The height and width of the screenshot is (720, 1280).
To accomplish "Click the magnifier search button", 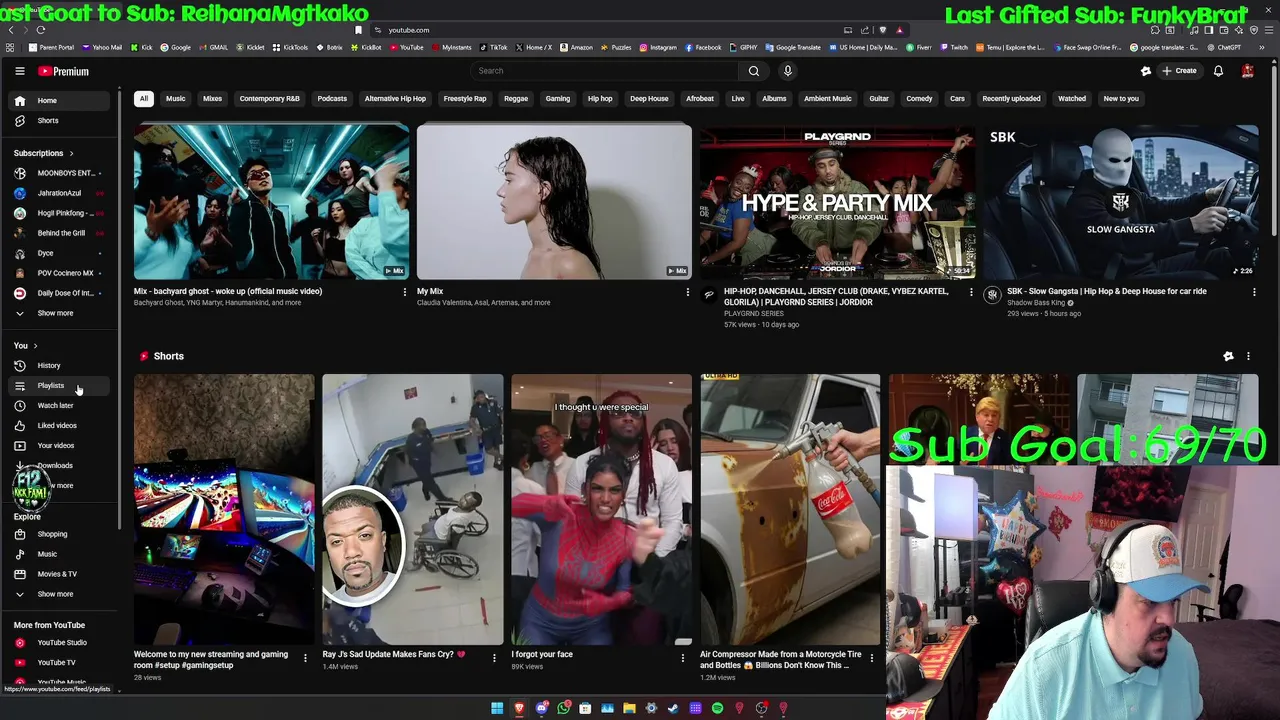I will coord(754,71).
